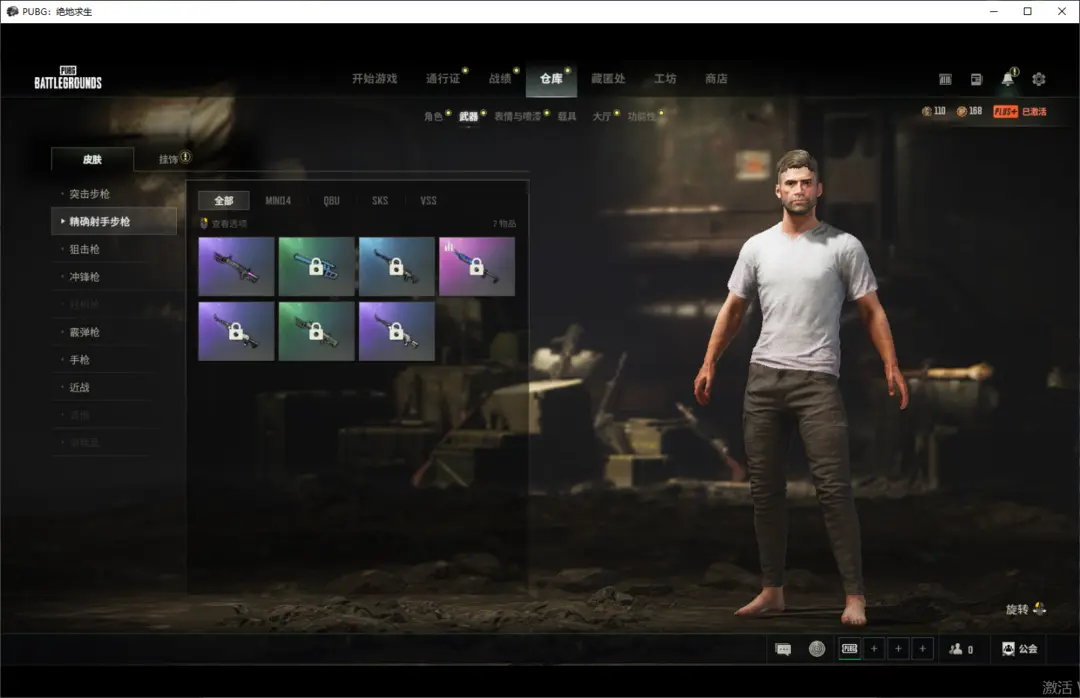
Task: Click the 已激活 status text
Action: click(x=1034, y=112)
